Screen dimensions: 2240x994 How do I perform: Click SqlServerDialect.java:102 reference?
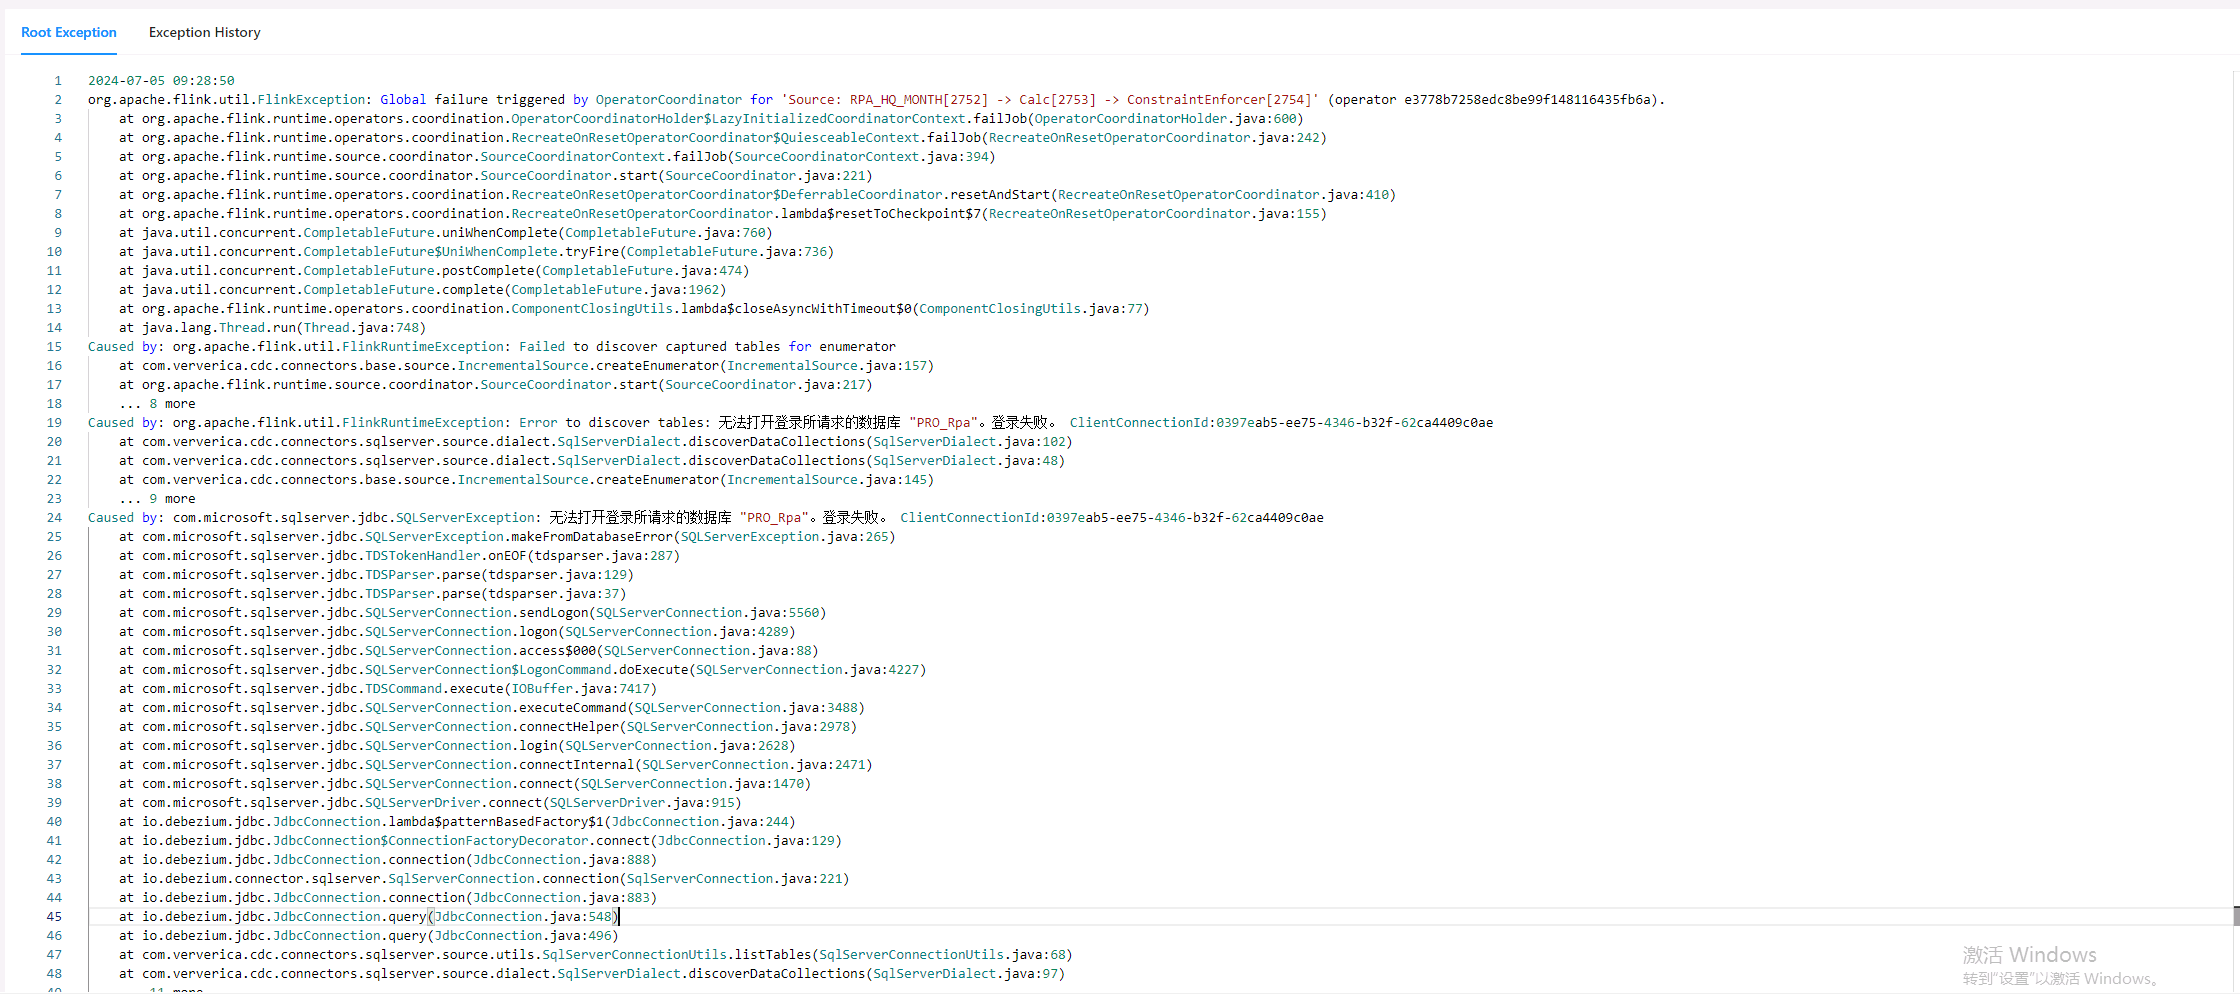click(x=969, y=442)
